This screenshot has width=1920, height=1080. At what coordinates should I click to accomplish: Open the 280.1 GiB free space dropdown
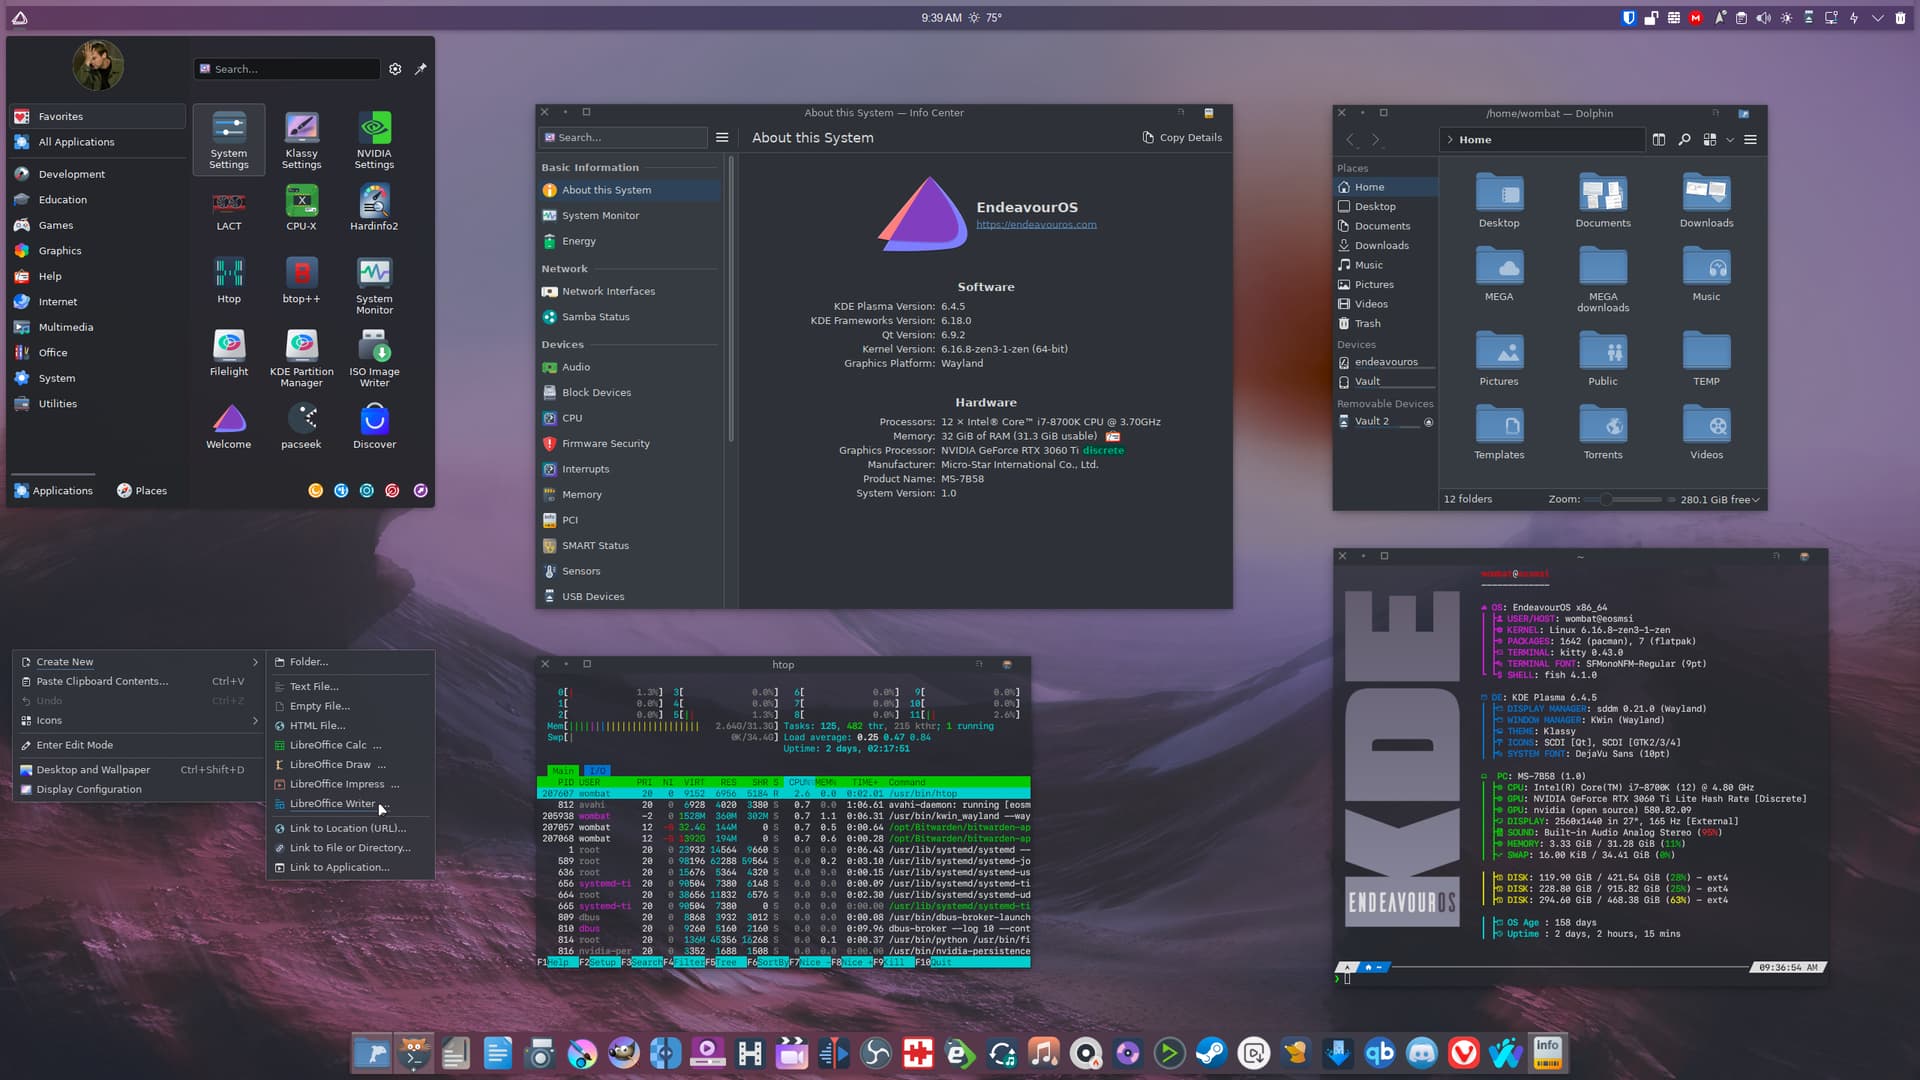click(1720, 499)
